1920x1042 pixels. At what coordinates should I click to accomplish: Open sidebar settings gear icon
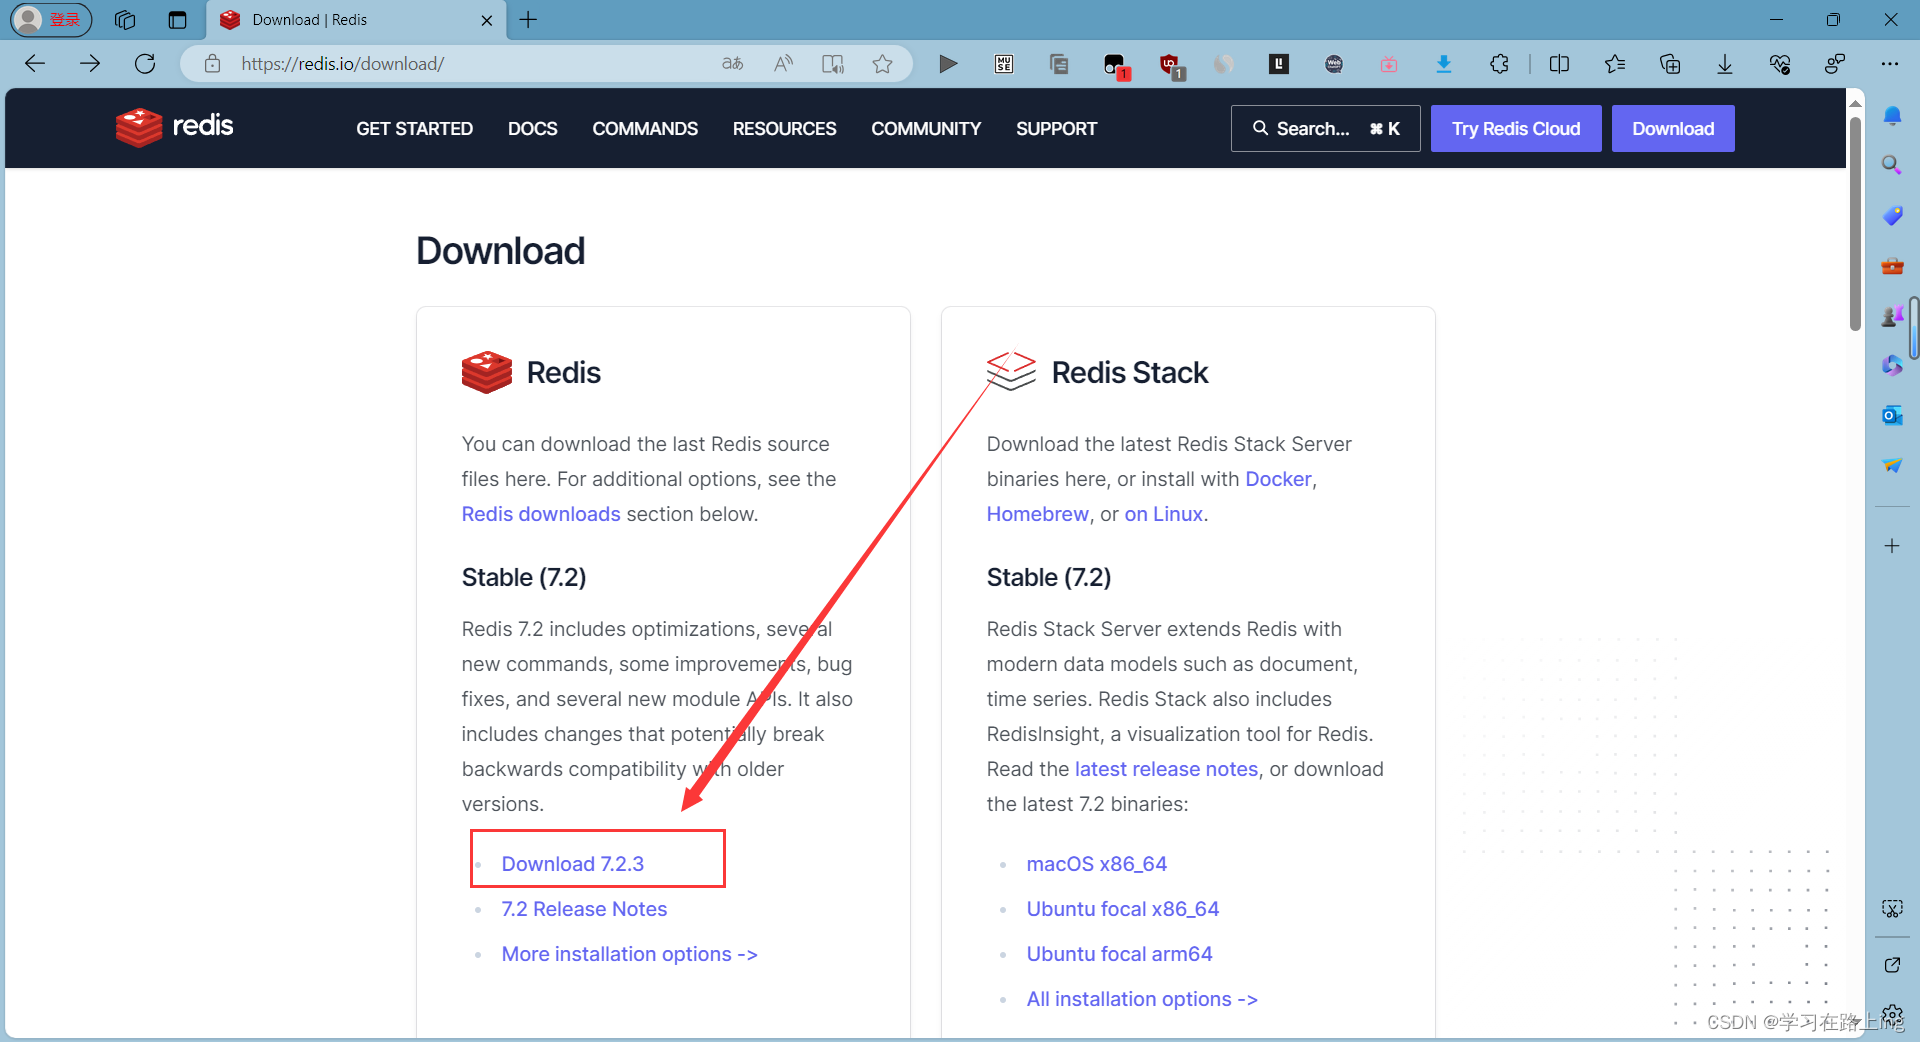click(1892, 1015)
